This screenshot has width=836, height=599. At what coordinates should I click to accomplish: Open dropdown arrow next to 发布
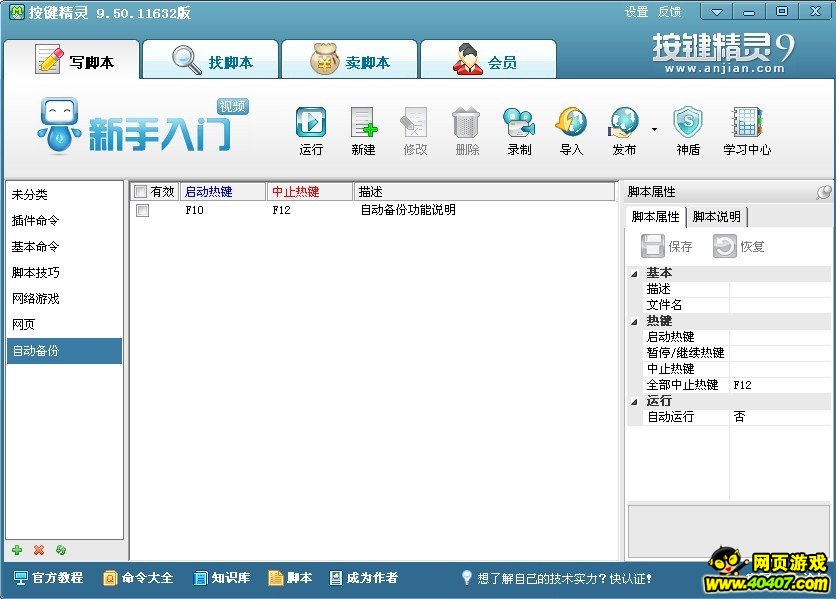654,129
